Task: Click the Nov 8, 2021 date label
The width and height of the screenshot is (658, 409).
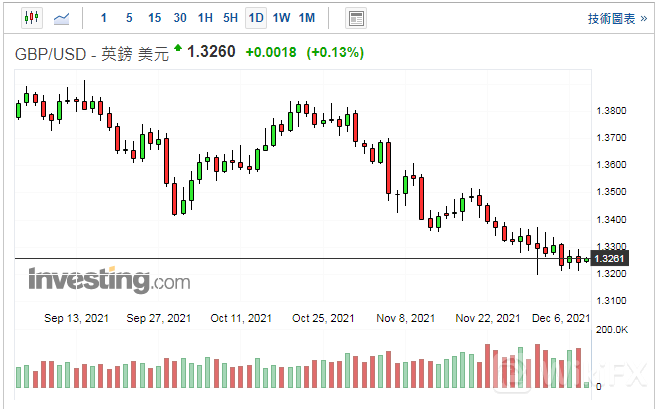Action: (406, 318)
